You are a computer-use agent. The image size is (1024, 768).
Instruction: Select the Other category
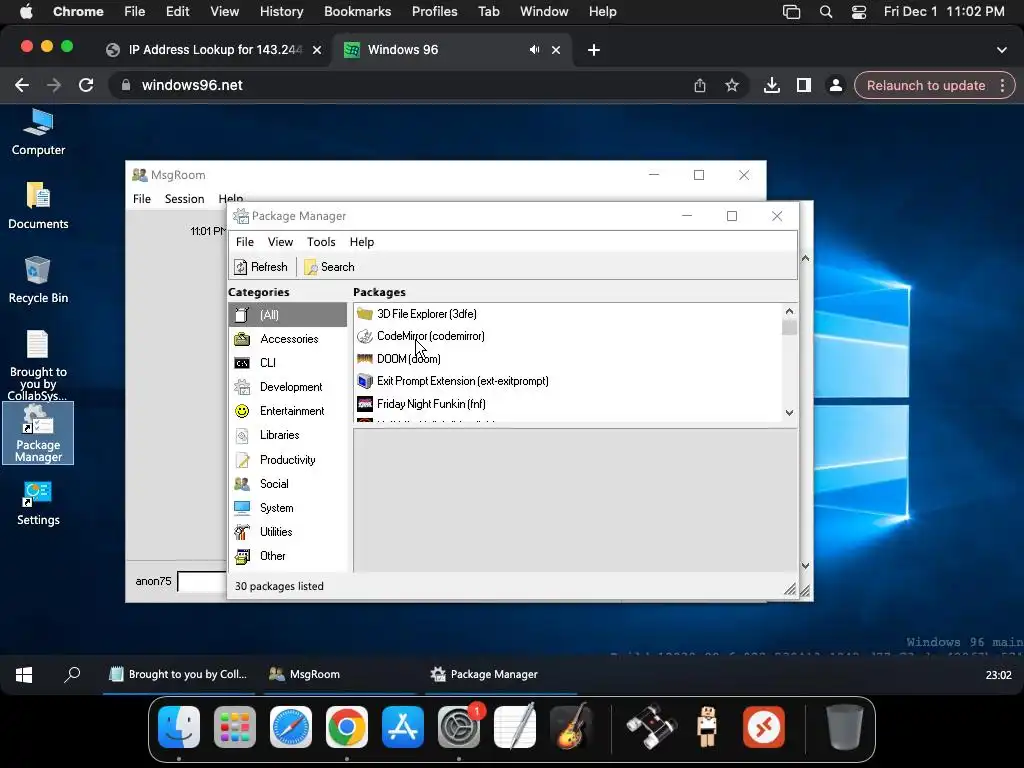tap(287, 556)
